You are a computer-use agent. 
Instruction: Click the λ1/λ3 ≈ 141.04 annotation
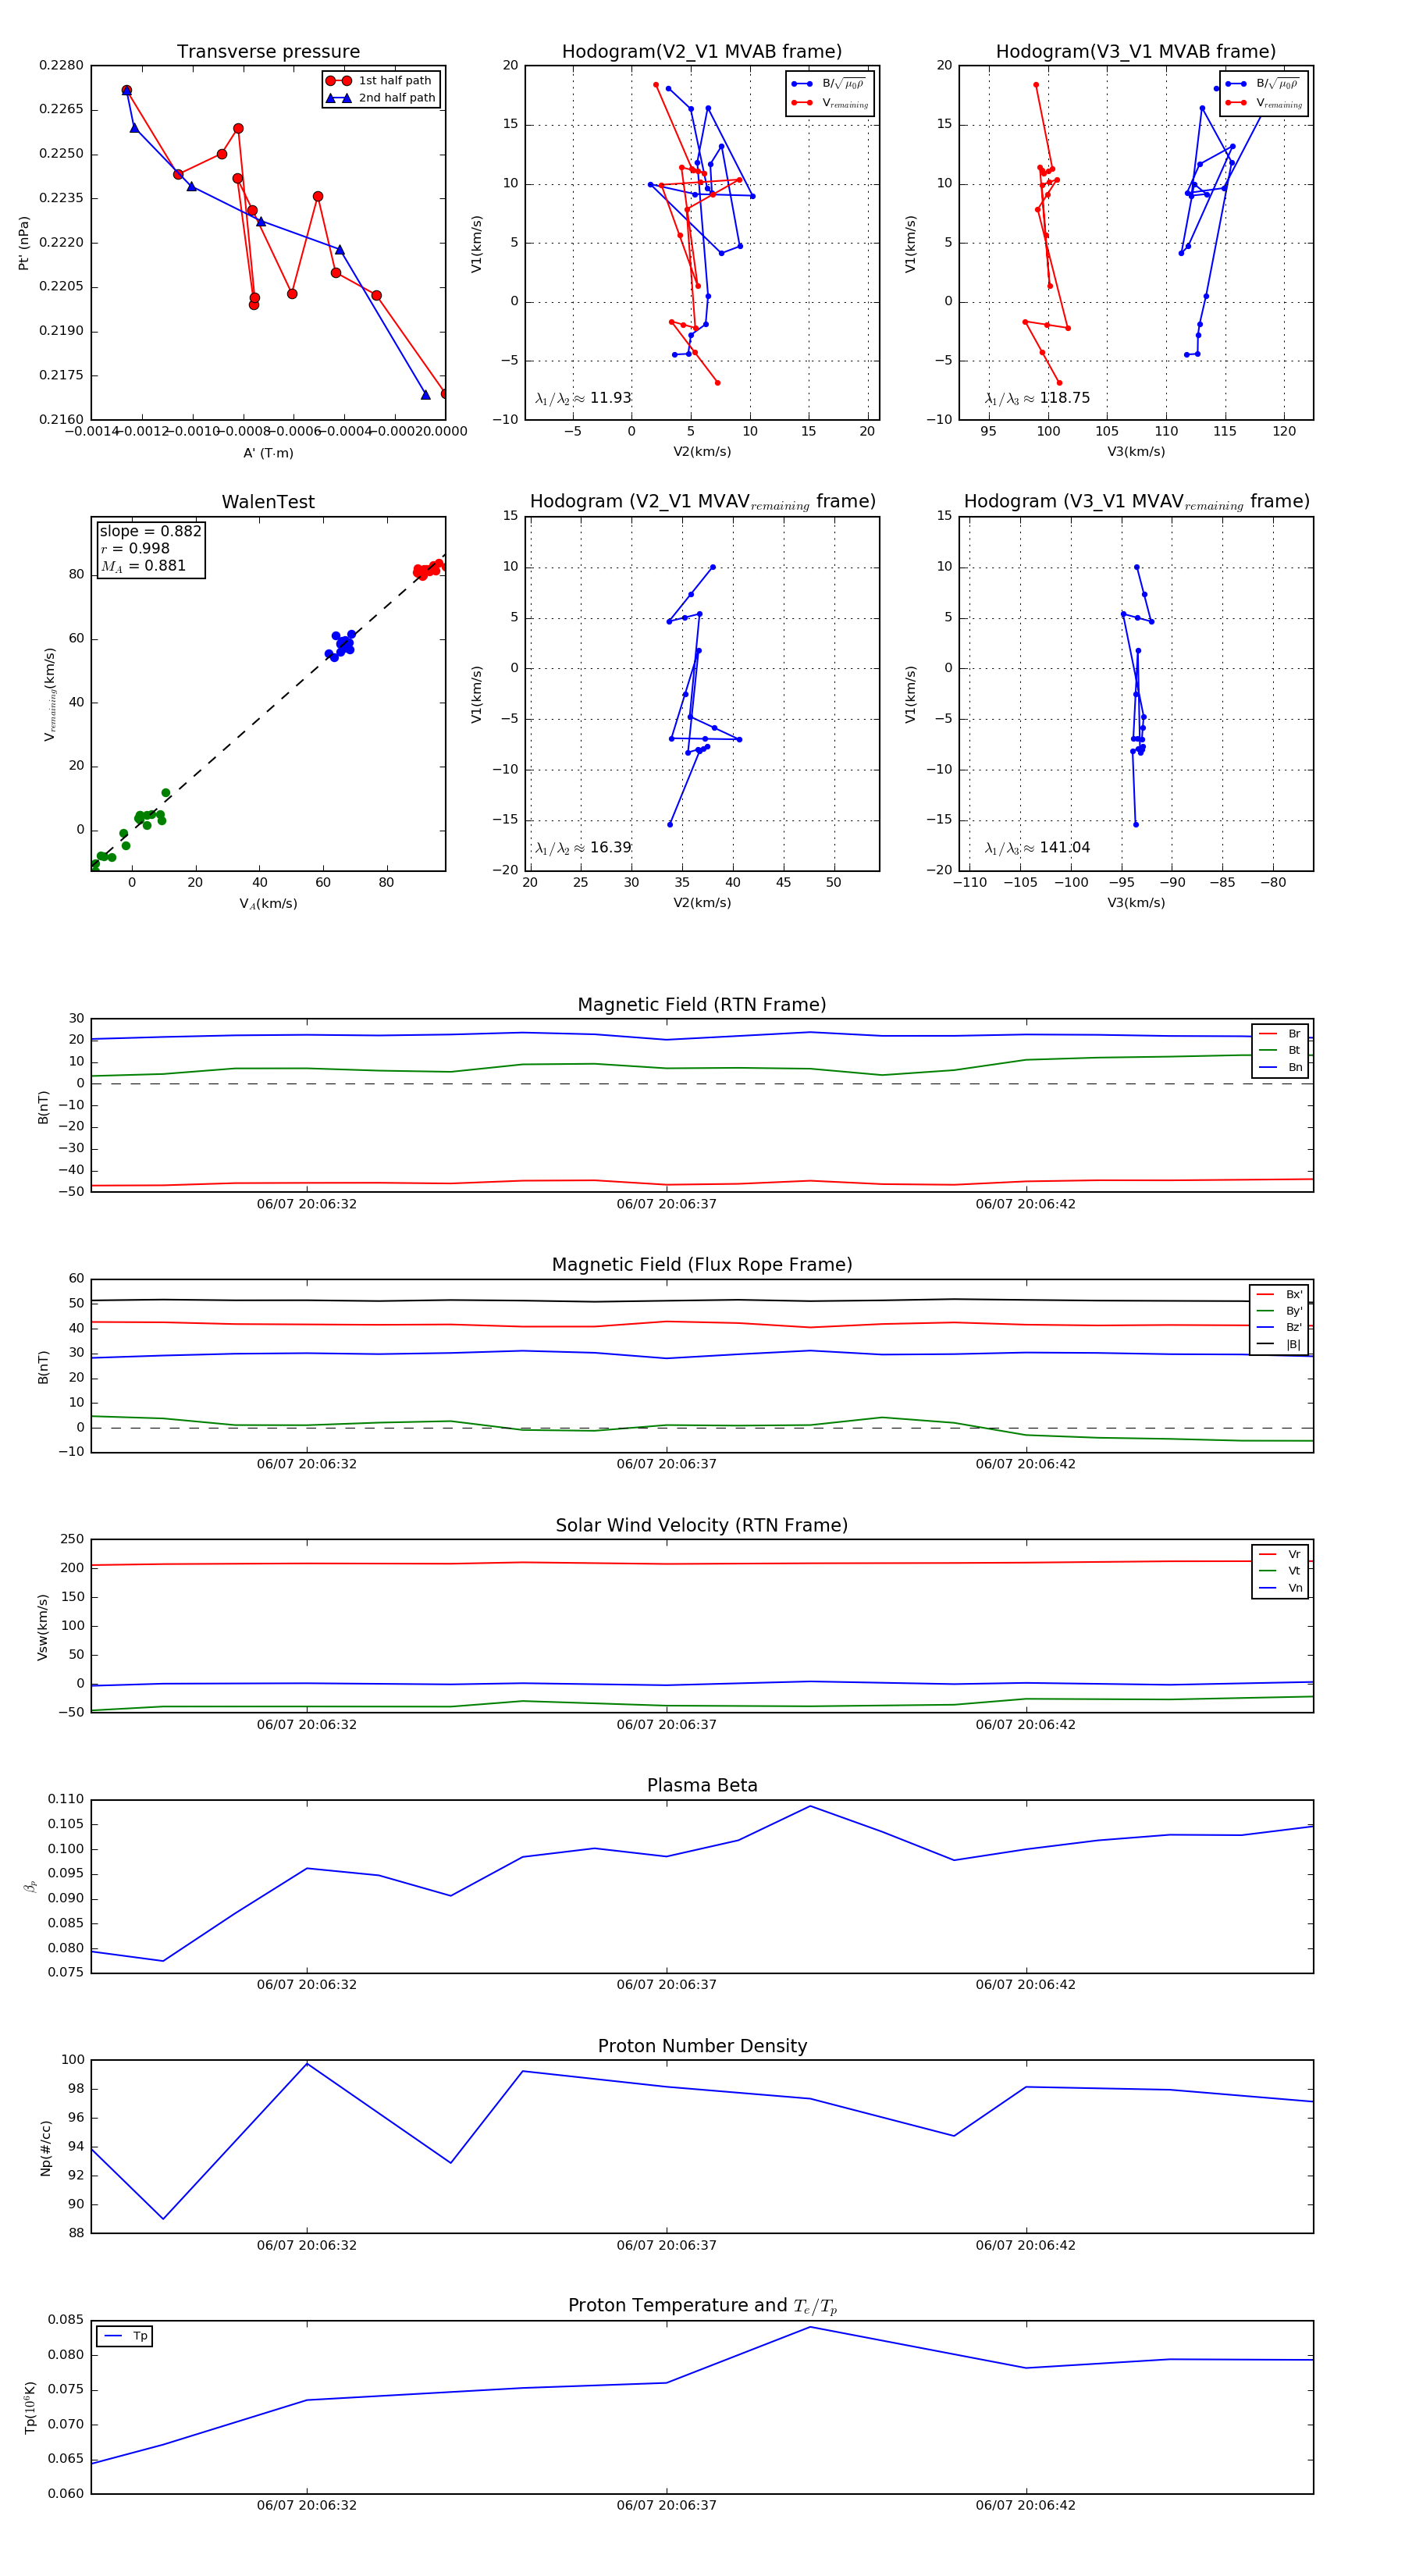pyautogui.click(x=1037, y=848)
